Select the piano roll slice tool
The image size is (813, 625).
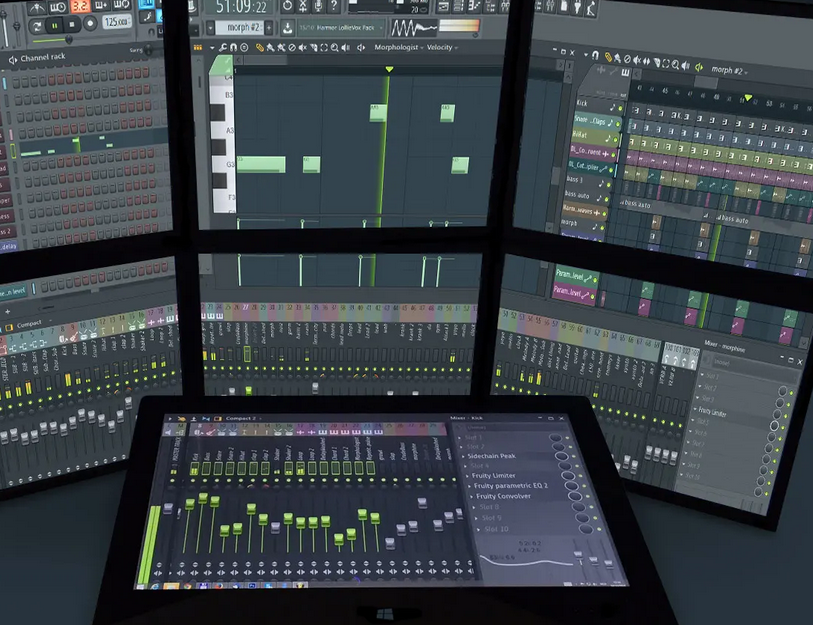313,48
